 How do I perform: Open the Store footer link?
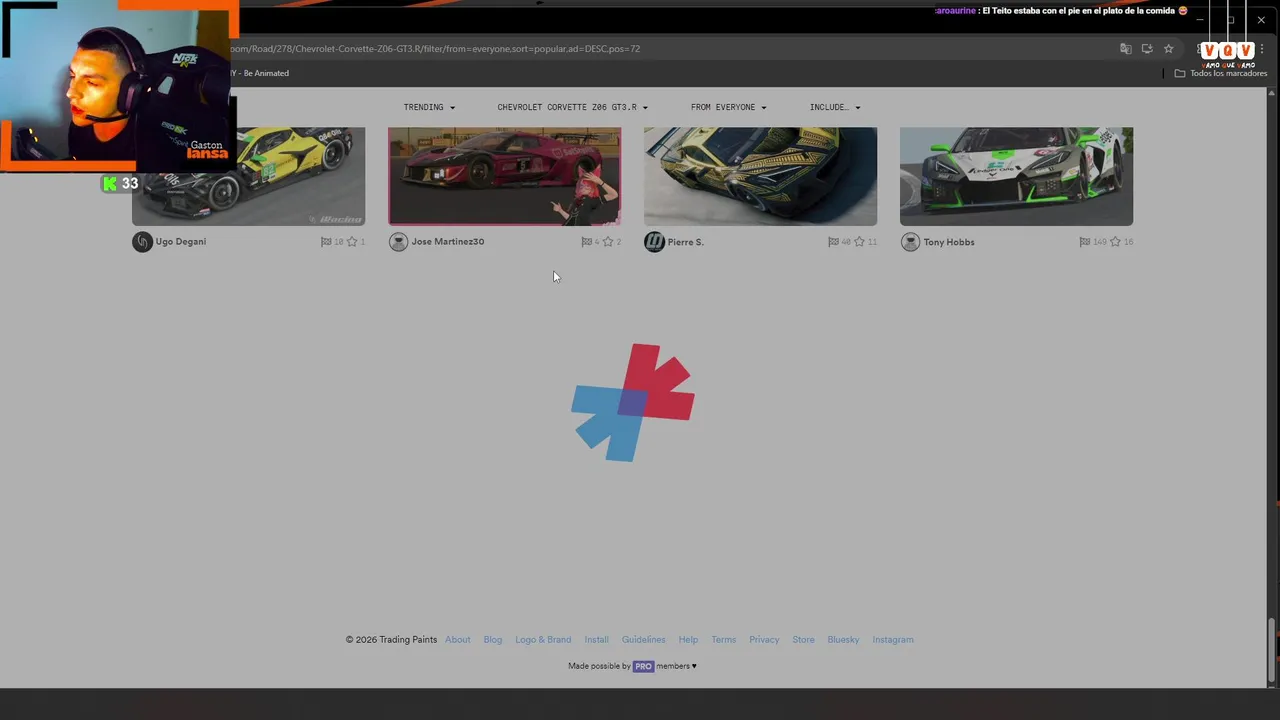point(803,640)
